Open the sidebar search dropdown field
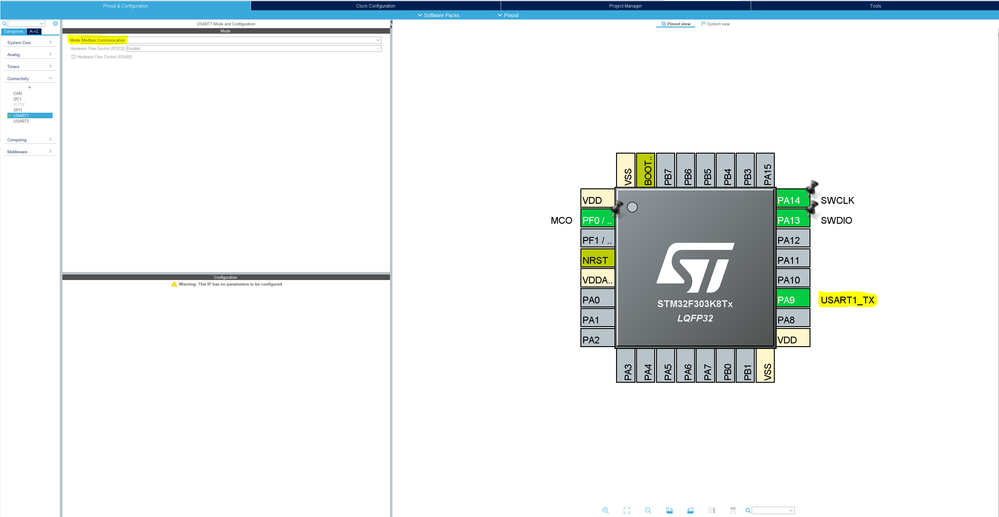Screen dimensions: 999x517 (26, 24)
